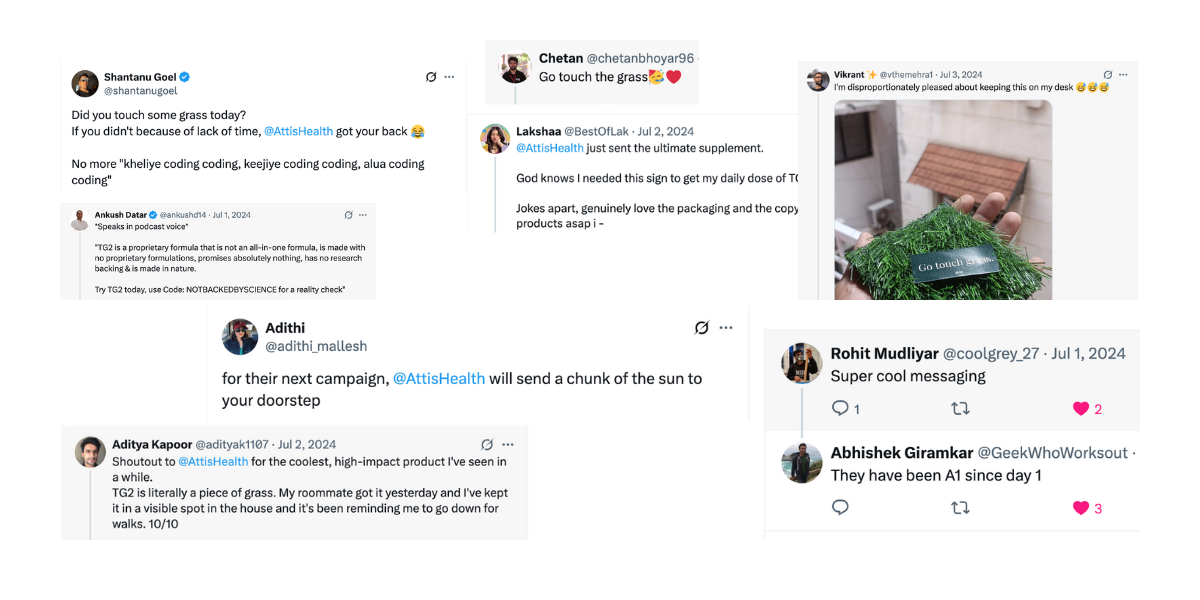Image resolution: width=1200 pixels, height=600 pixels.
Task: Retweet Rohit Mudliyar's tweet
Action: point(960,408)
